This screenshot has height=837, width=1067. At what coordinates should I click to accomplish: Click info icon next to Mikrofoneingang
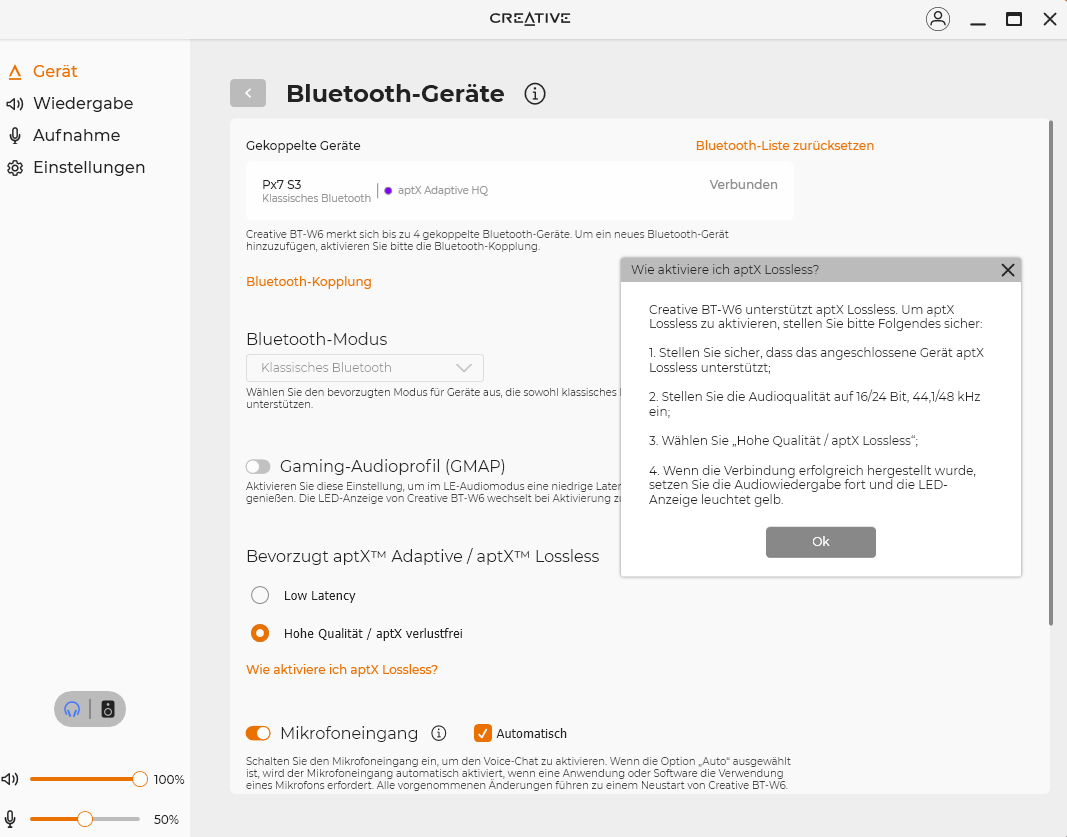point(439,733)
